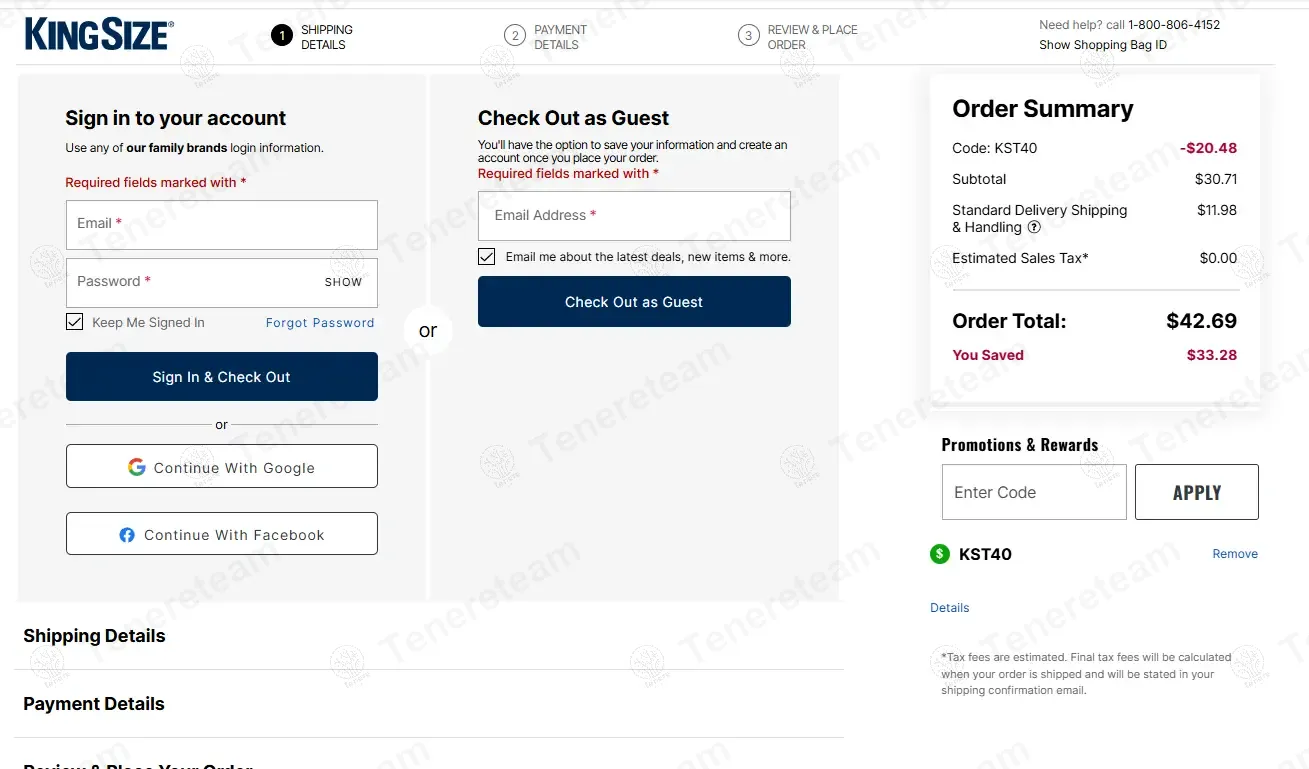Screen dimensions: 1309x769
Task: Focus the Enter Code input field
Action: pos(1033,492)
